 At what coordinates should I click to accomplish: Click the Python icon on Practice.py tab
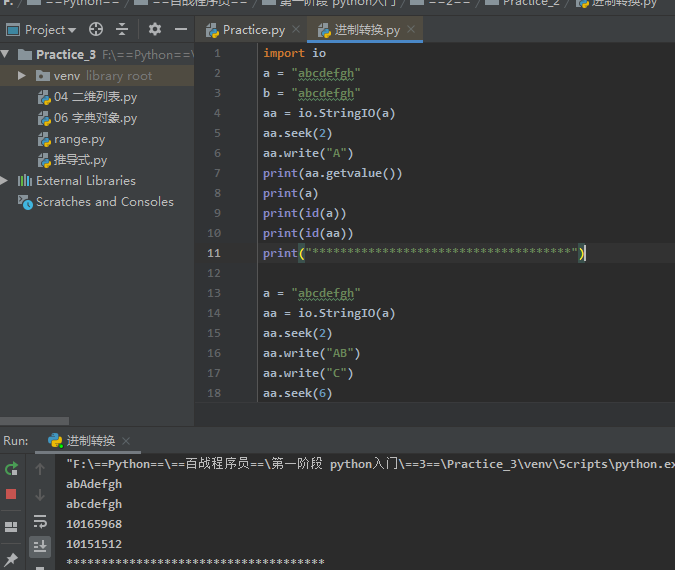pyautogui.click(x=212, y=30)
